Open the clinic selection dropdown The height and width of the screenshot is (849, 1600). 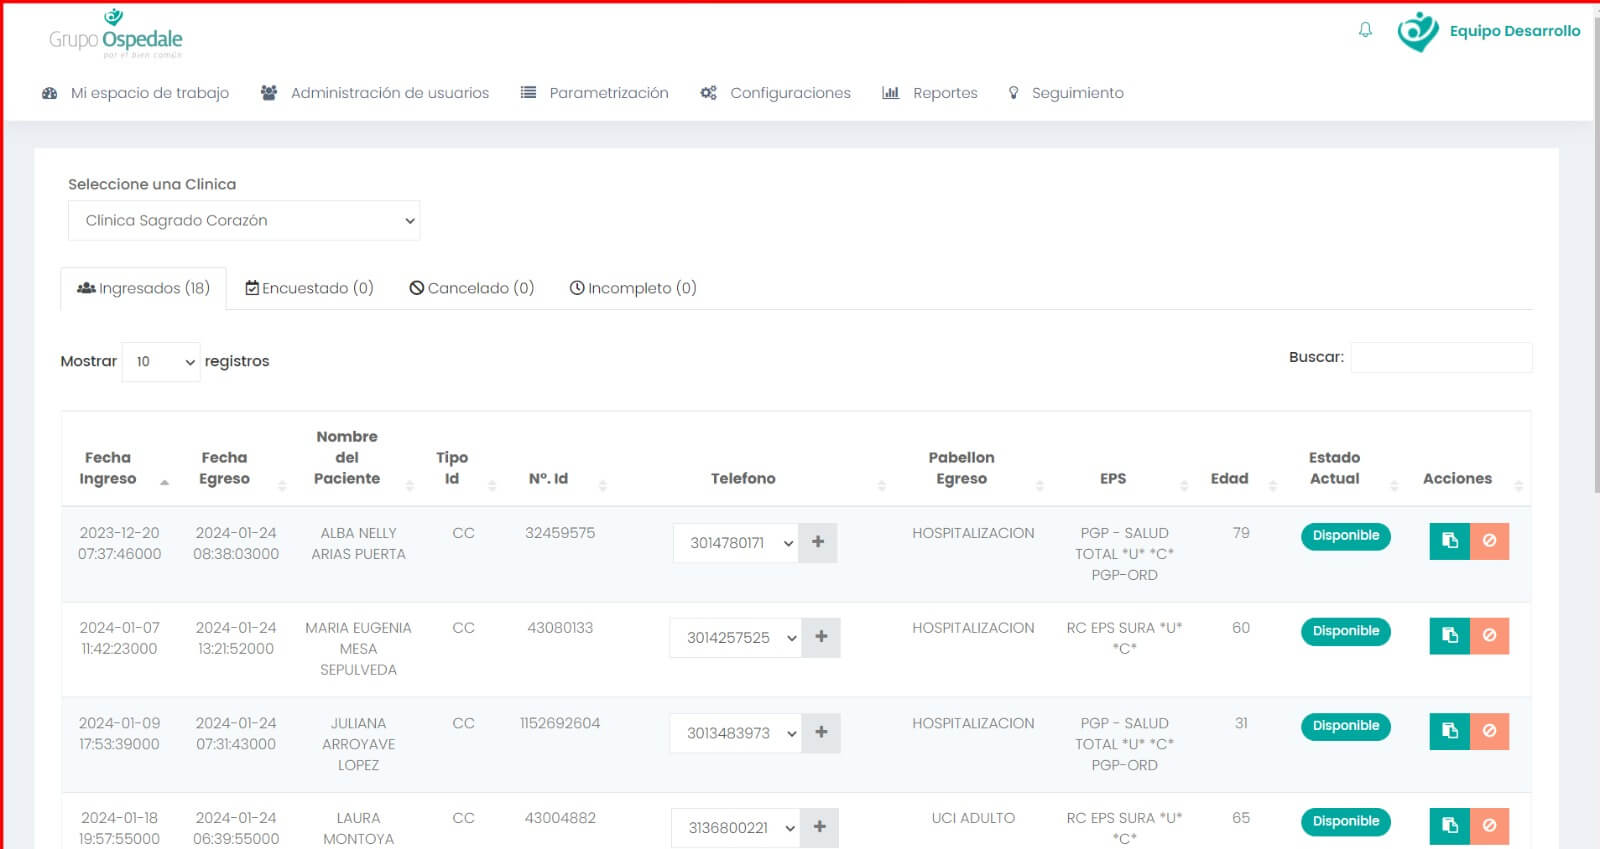click(x=244, y=221)
